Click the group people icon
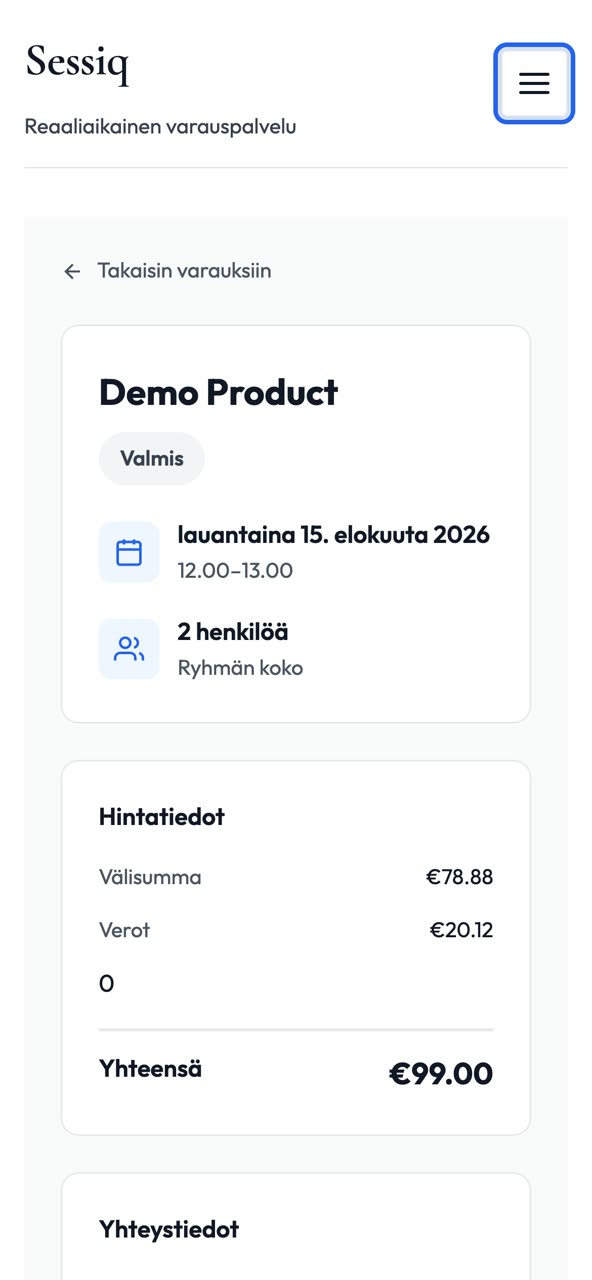 [x=129, y=649]
